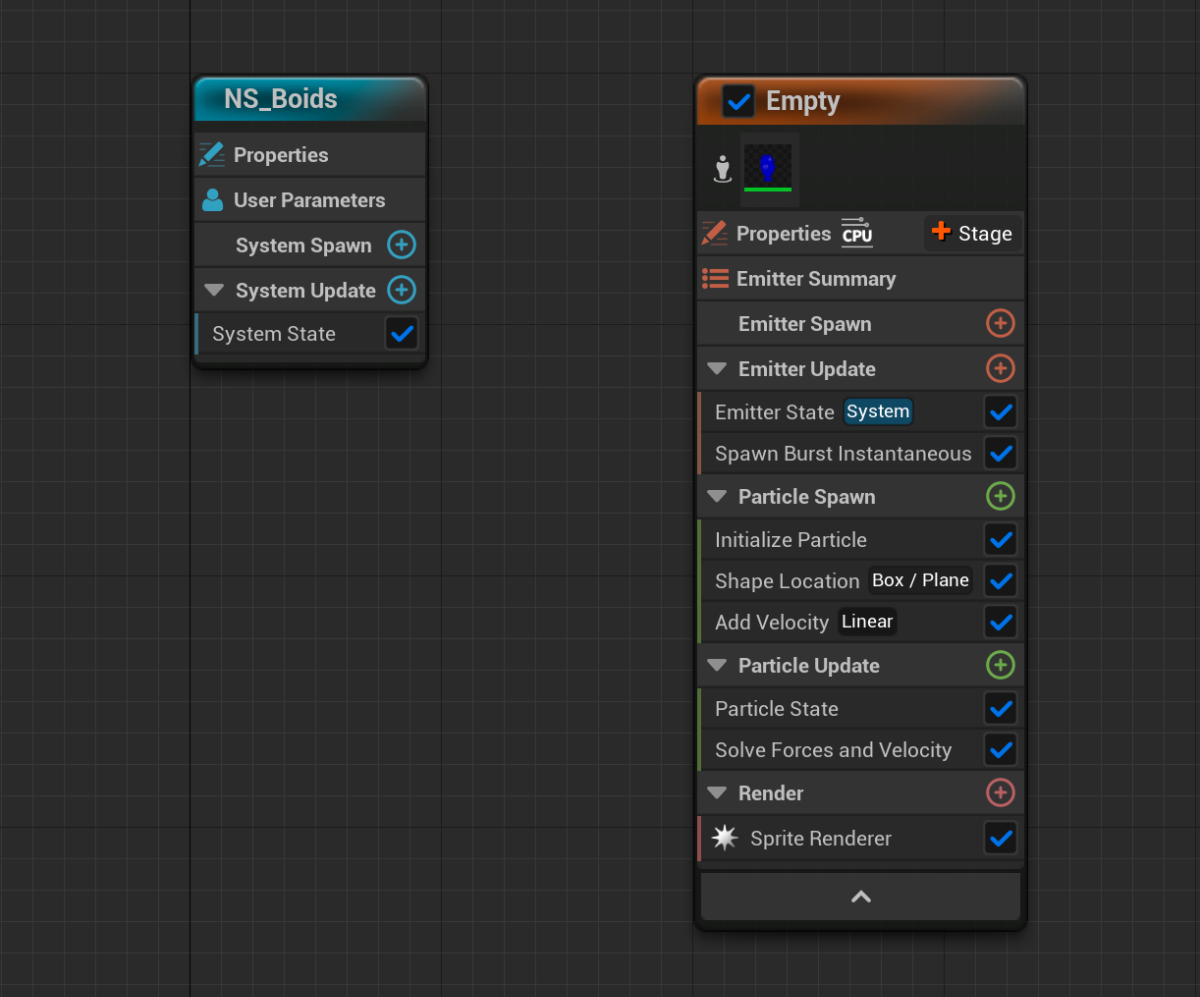The height and width of the screenshot is (997, 1200).
Task: Click the Stage button
Action: pyautogui.click(x=972, y=233)
